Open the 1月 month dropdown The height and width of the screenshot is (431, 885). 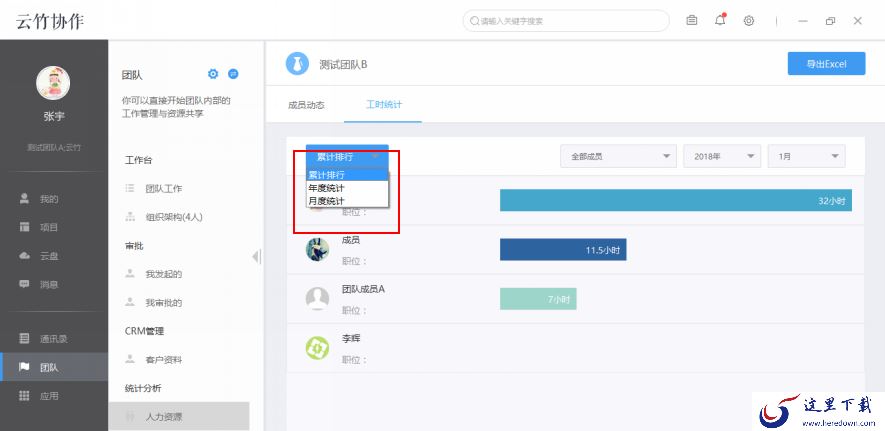[807, 156]
